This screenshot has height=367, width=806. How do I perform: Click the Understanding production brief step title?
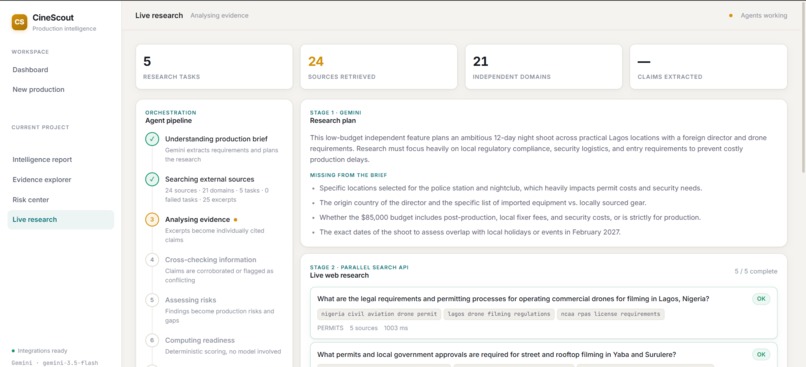click(x=216, y=139)
